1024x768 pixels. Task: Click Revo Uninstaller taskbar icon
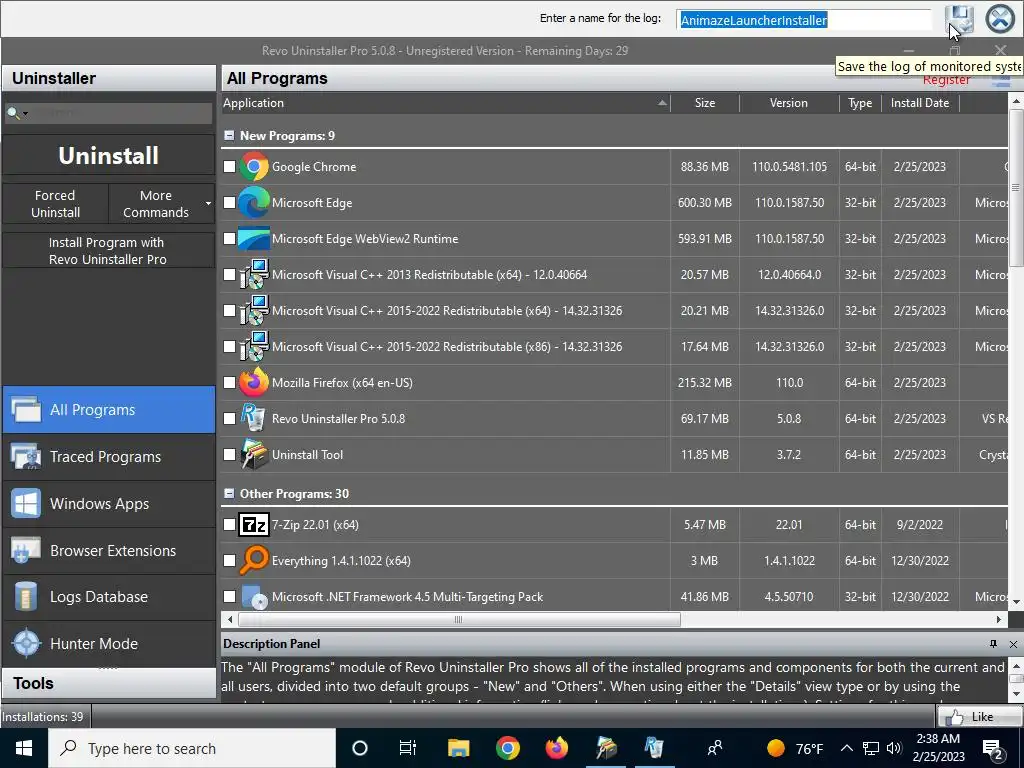(x=654, y=748)
